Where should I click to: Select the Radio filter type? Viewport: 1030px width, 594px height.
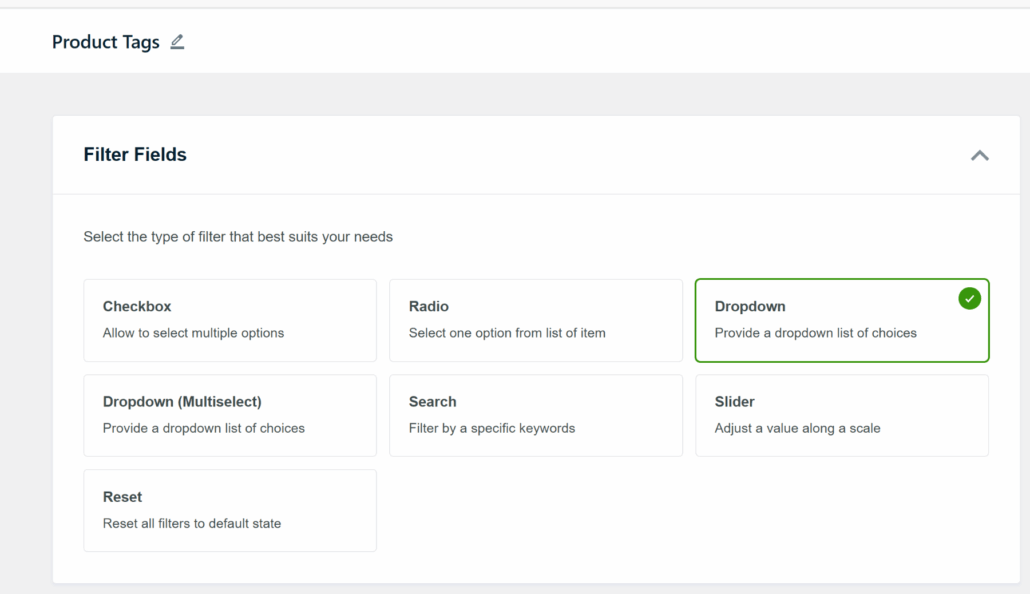[536, 320]
